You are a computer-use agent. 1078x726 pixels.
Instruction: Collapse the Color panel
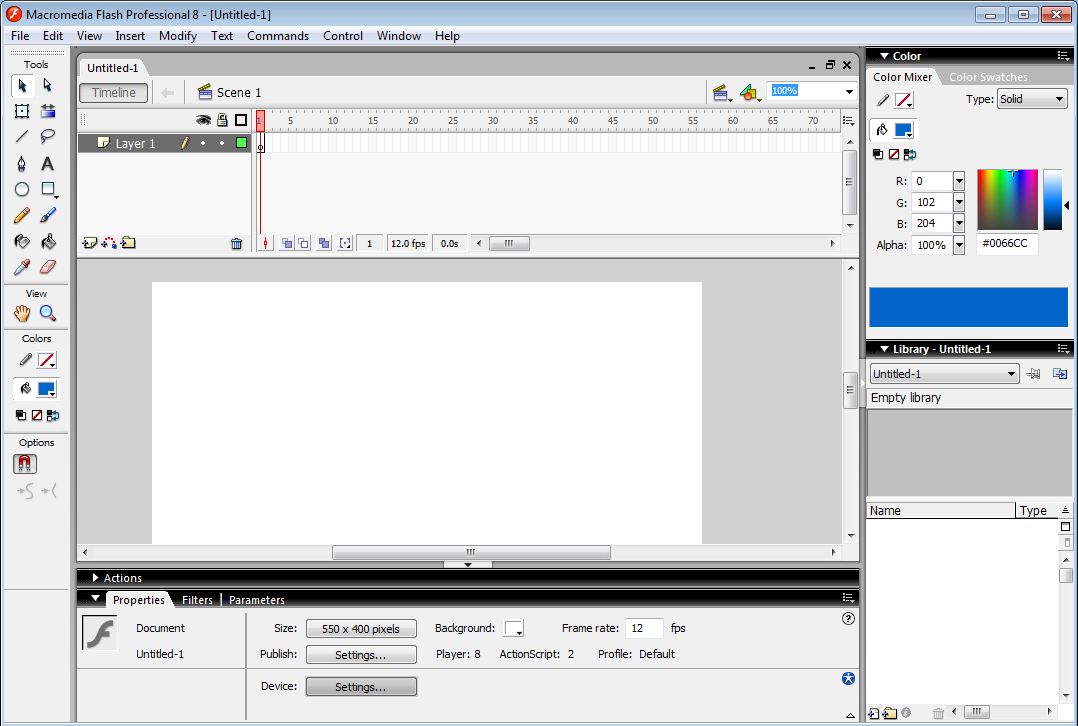point(884,56)
